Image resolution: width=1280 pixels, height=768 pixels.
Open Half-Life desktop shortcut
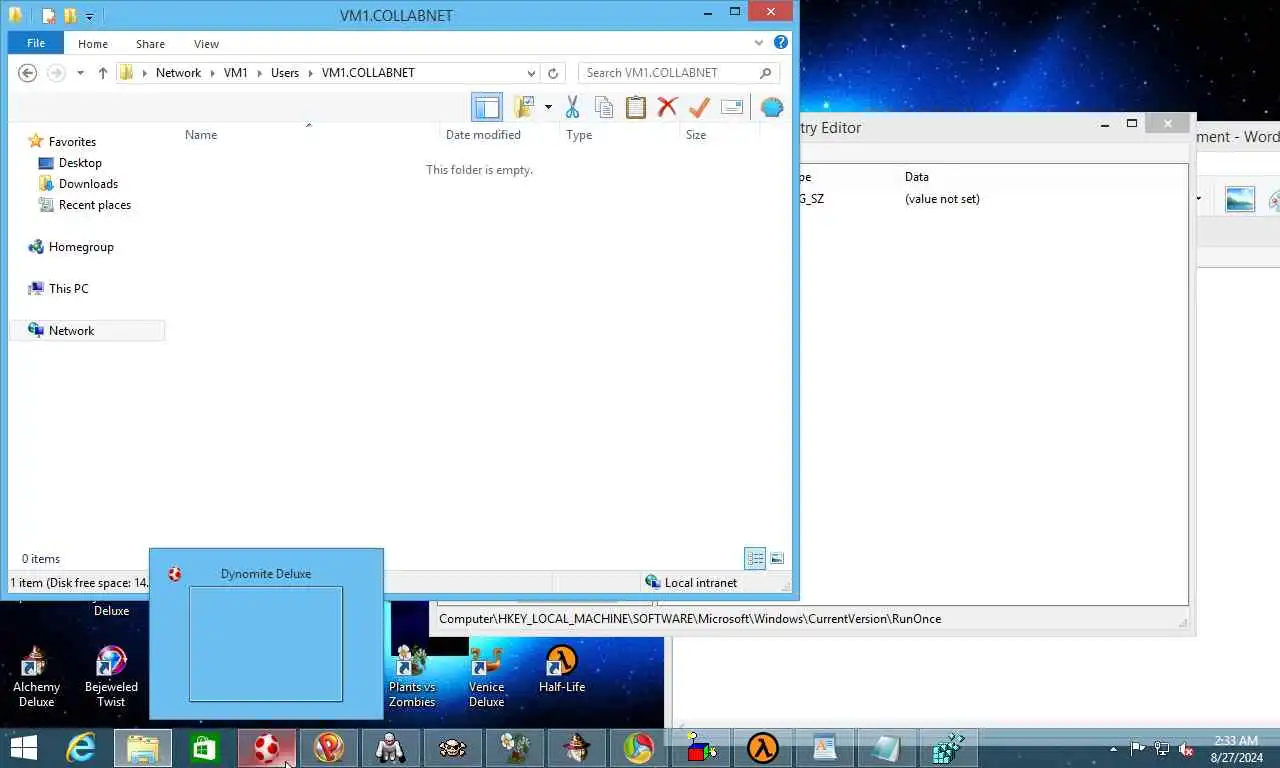pyautogui.click(x=562, y=670)
